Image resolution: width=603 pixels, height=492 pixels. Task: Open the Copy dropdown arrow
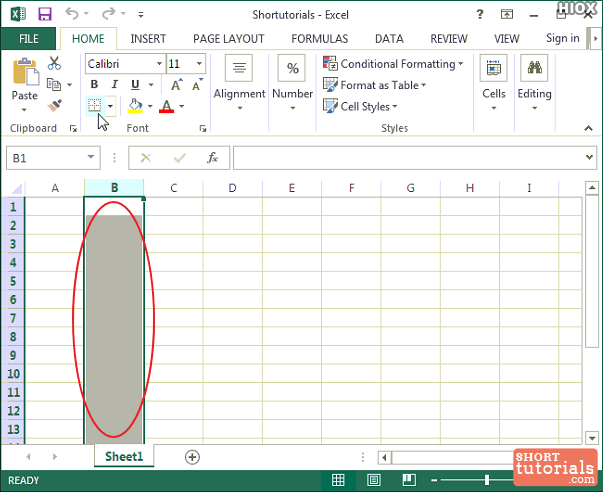70,85
